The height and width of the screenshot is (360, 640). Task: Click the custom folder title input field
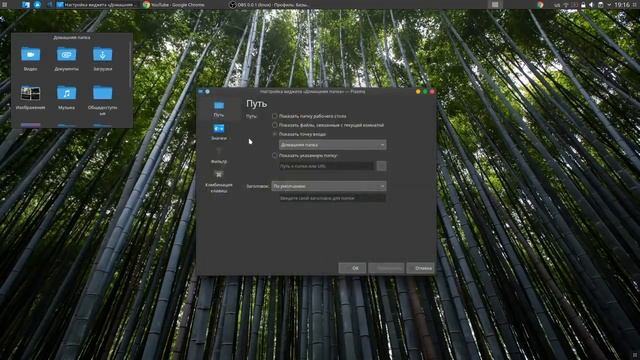pos(332,198)
